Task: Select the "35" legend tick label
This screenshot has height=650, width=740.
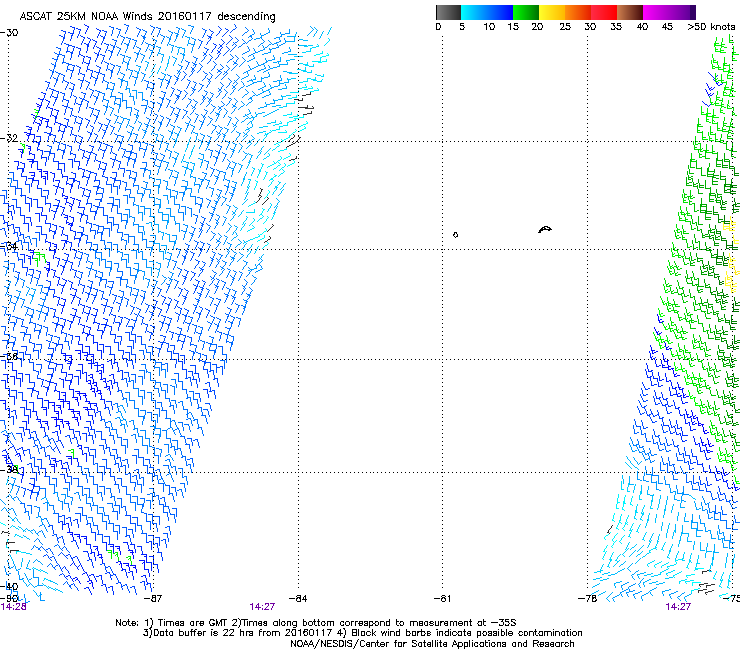Action: click(616, 27)
